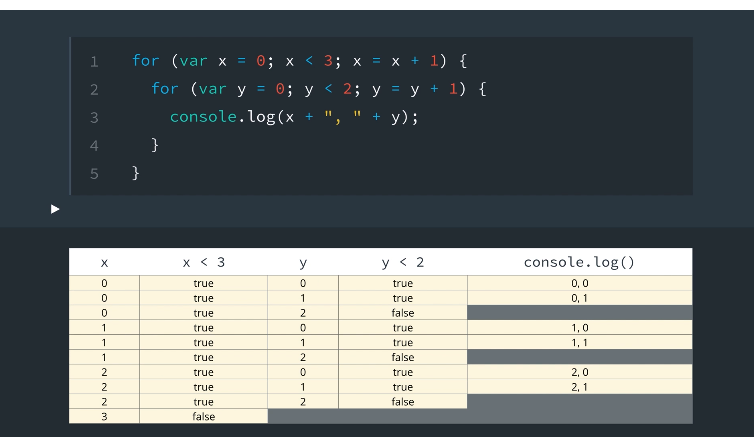
Task: Click 'false' in the x < 3 column
Action: pos(204,417)
